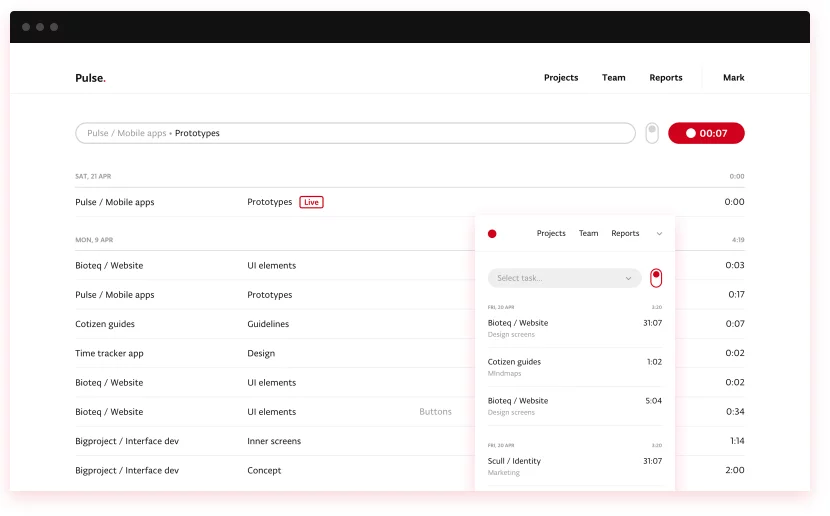Open Projects in the top navigation

[561, 78]
